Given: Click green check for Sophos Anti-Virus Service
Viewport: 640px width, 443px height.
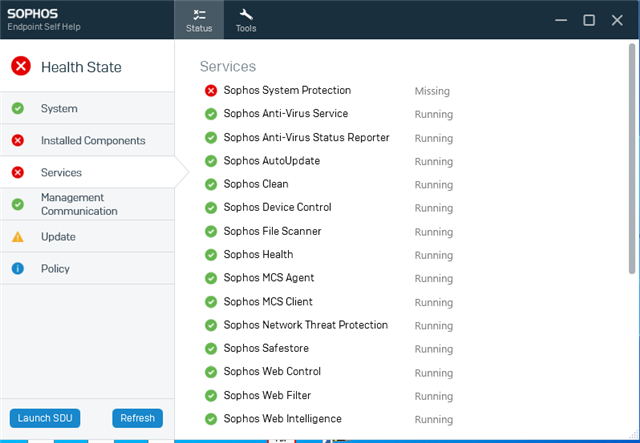Looking at the screenshot, I should pyautogui.click(x=211, y=114).
